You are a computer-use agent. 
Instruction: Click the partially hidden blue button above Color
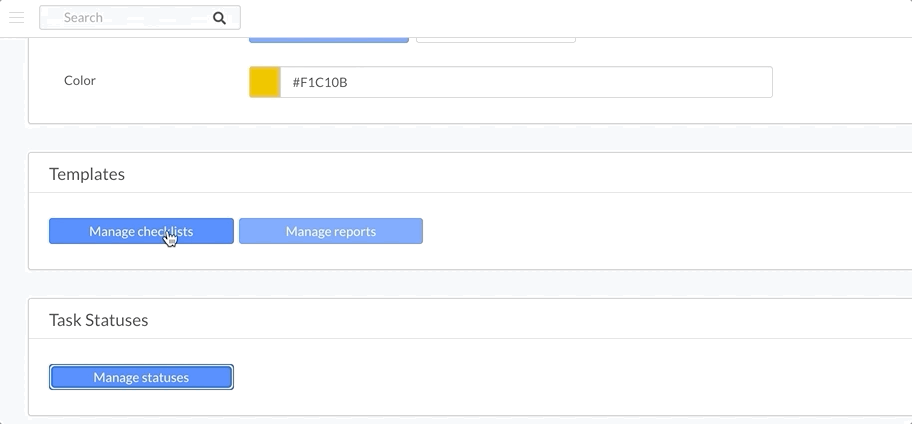pyautogui.click(x=329, y=40)
